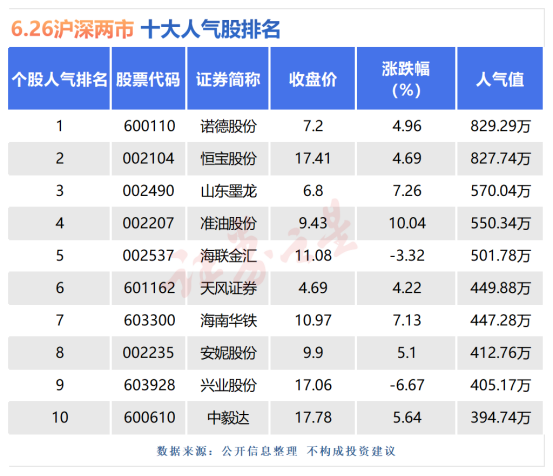
Task: Click change percentage 4.96
Action: [x=407, y=126]
